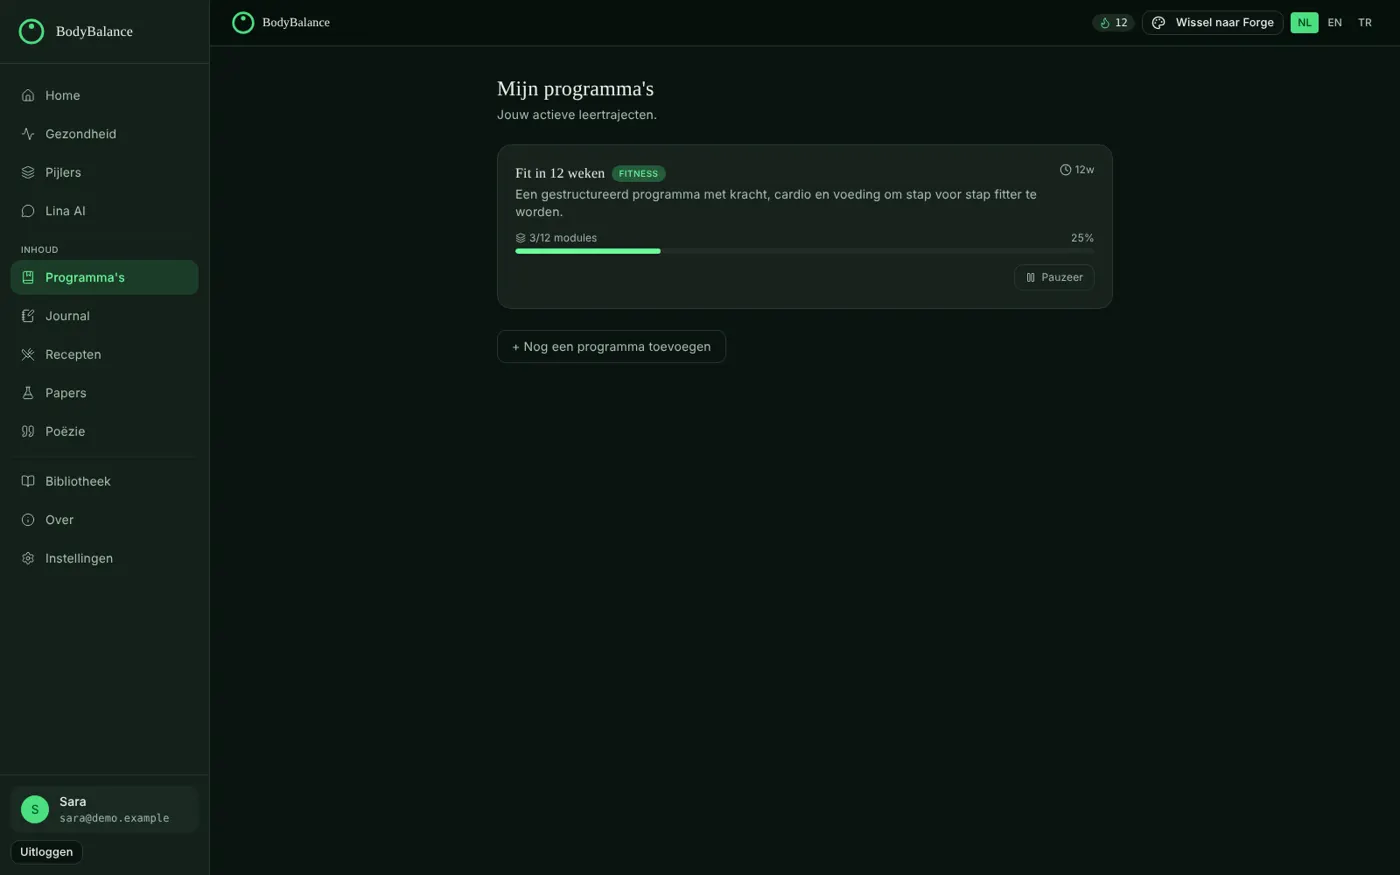Click the BodyBalance logo icon in top bar

coord(243,22)
